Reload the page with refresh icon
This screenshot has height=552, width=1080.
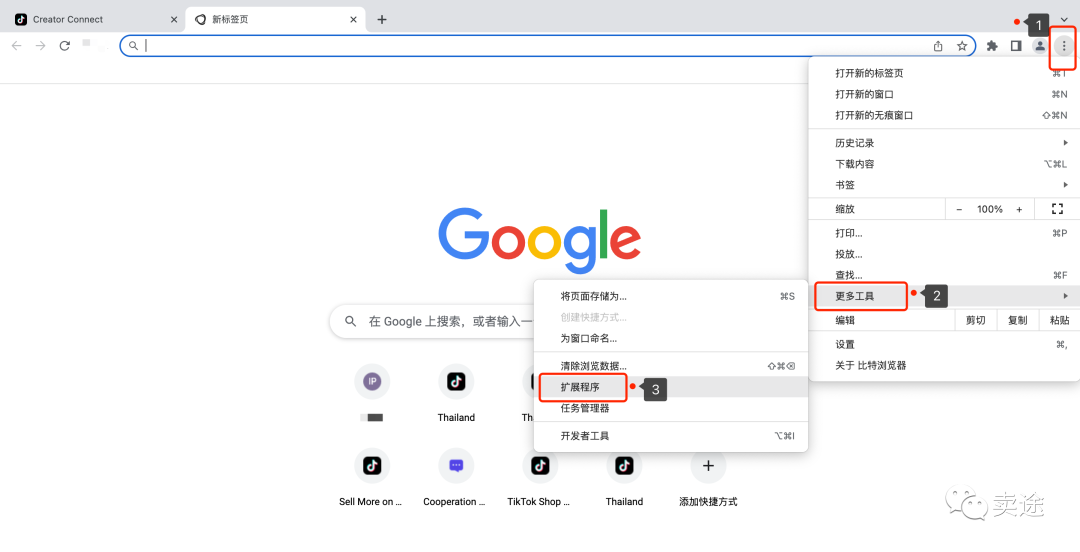pyautogui.click(x=65, y=45)
